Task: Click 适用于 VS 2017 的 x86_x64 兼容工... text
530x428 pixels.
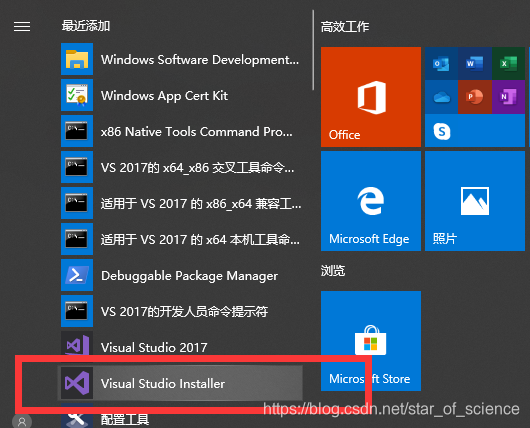Action: click(201, 204)
